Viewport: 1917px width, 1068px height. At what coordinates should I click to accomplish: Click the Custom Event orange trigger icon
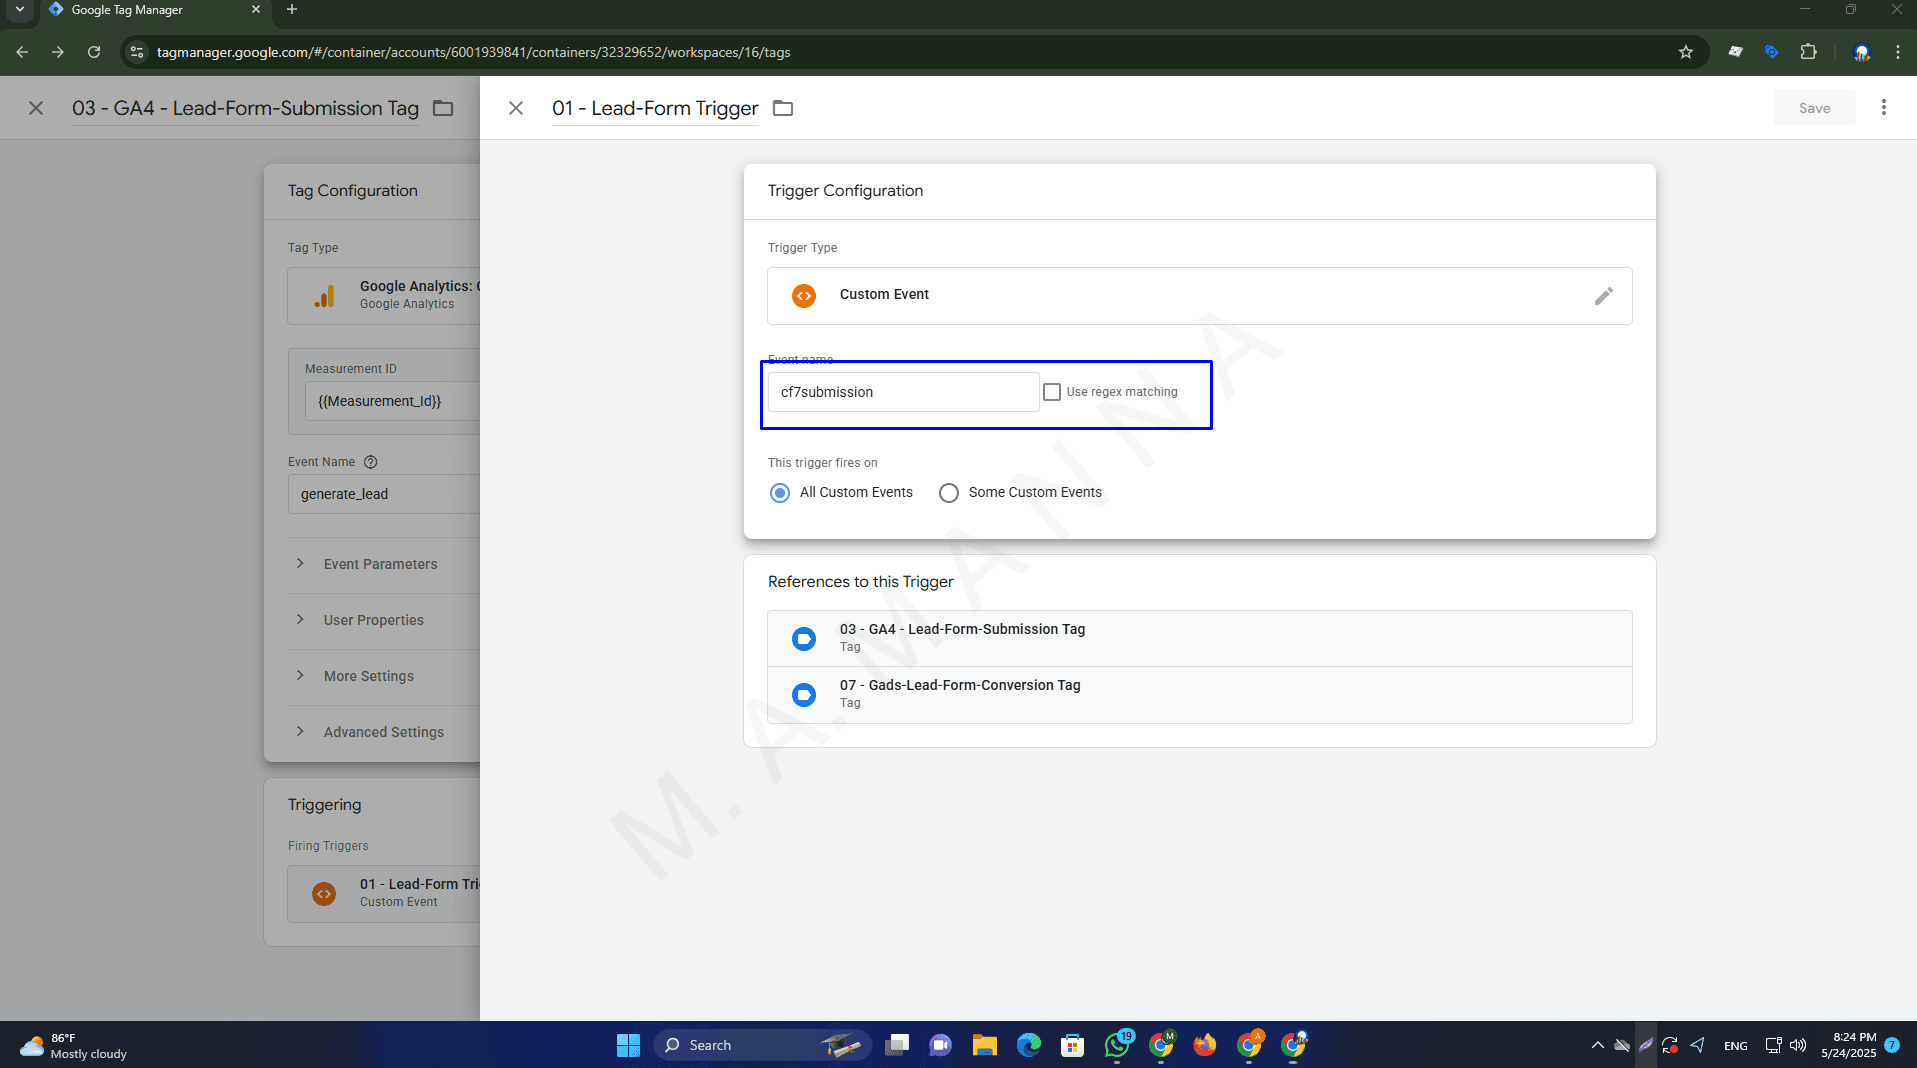(803, 296)
